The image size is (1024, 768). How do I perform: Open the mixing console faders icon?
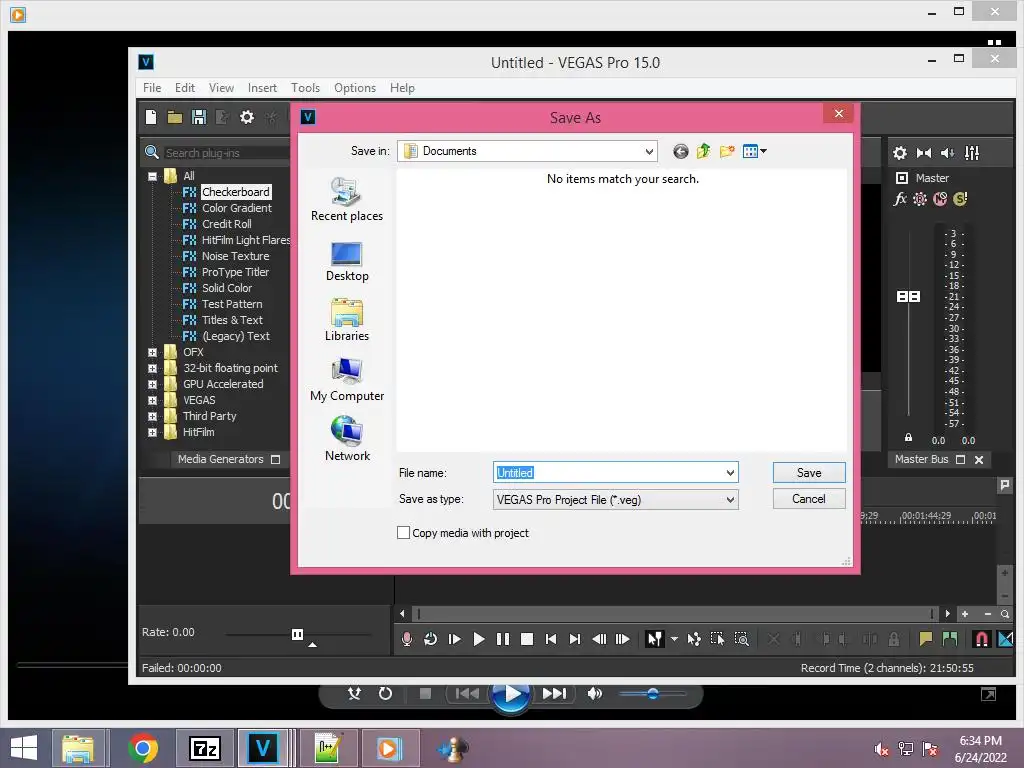coord(972,153)
